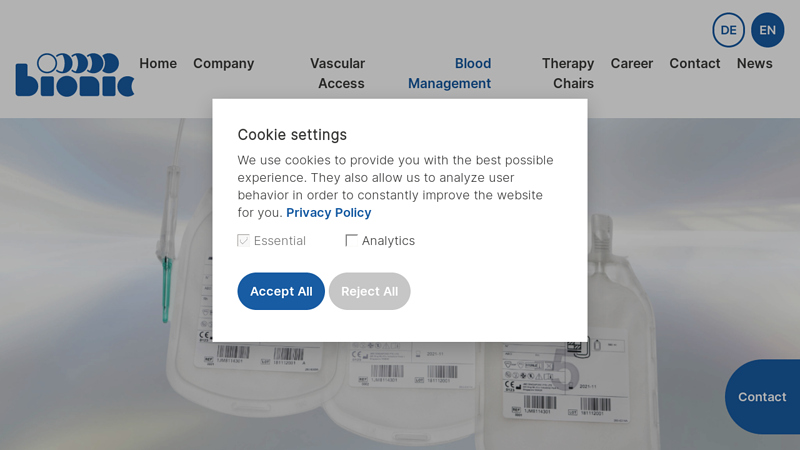
Task: Click the Bionic logo
Action: tap(75, 75)
